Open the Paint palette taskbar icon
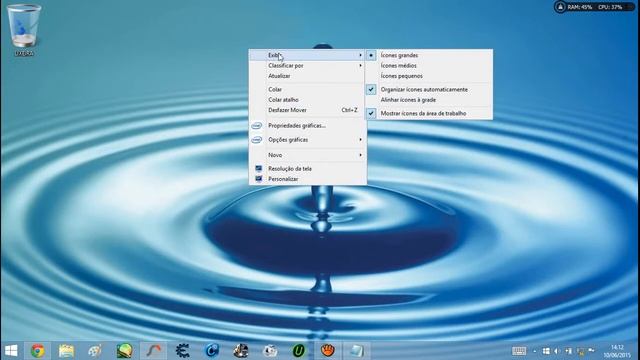The image size is (640, 360). point(95,351)
